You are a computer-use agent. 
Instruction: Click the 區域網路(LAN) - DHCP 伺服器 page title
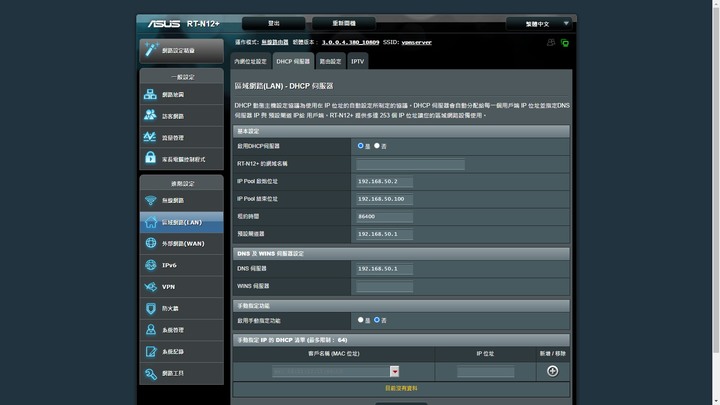284,86
